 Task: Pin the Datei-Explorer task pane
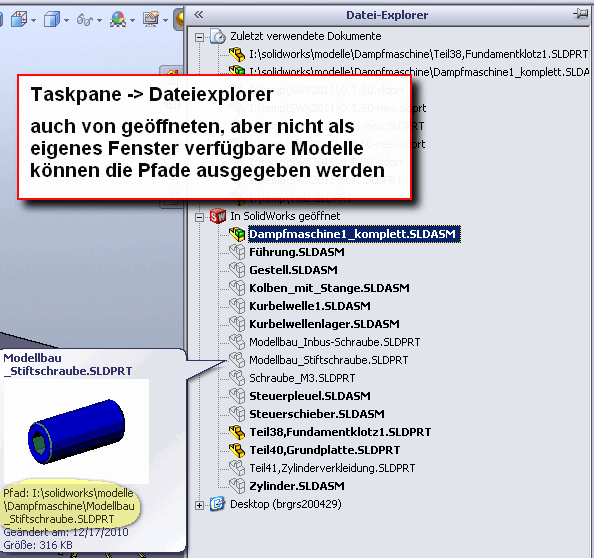(x=580, y=14)
